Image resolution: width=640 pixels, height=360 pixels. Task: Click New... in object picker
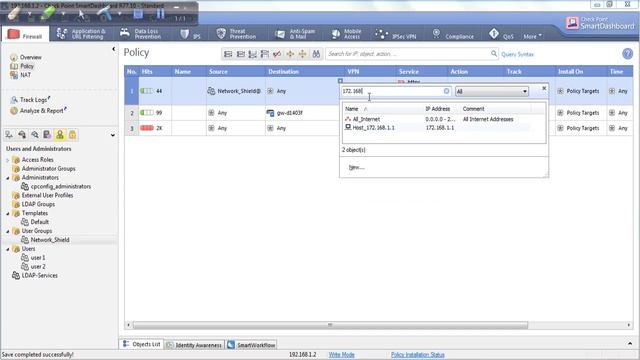pos(356,167)
